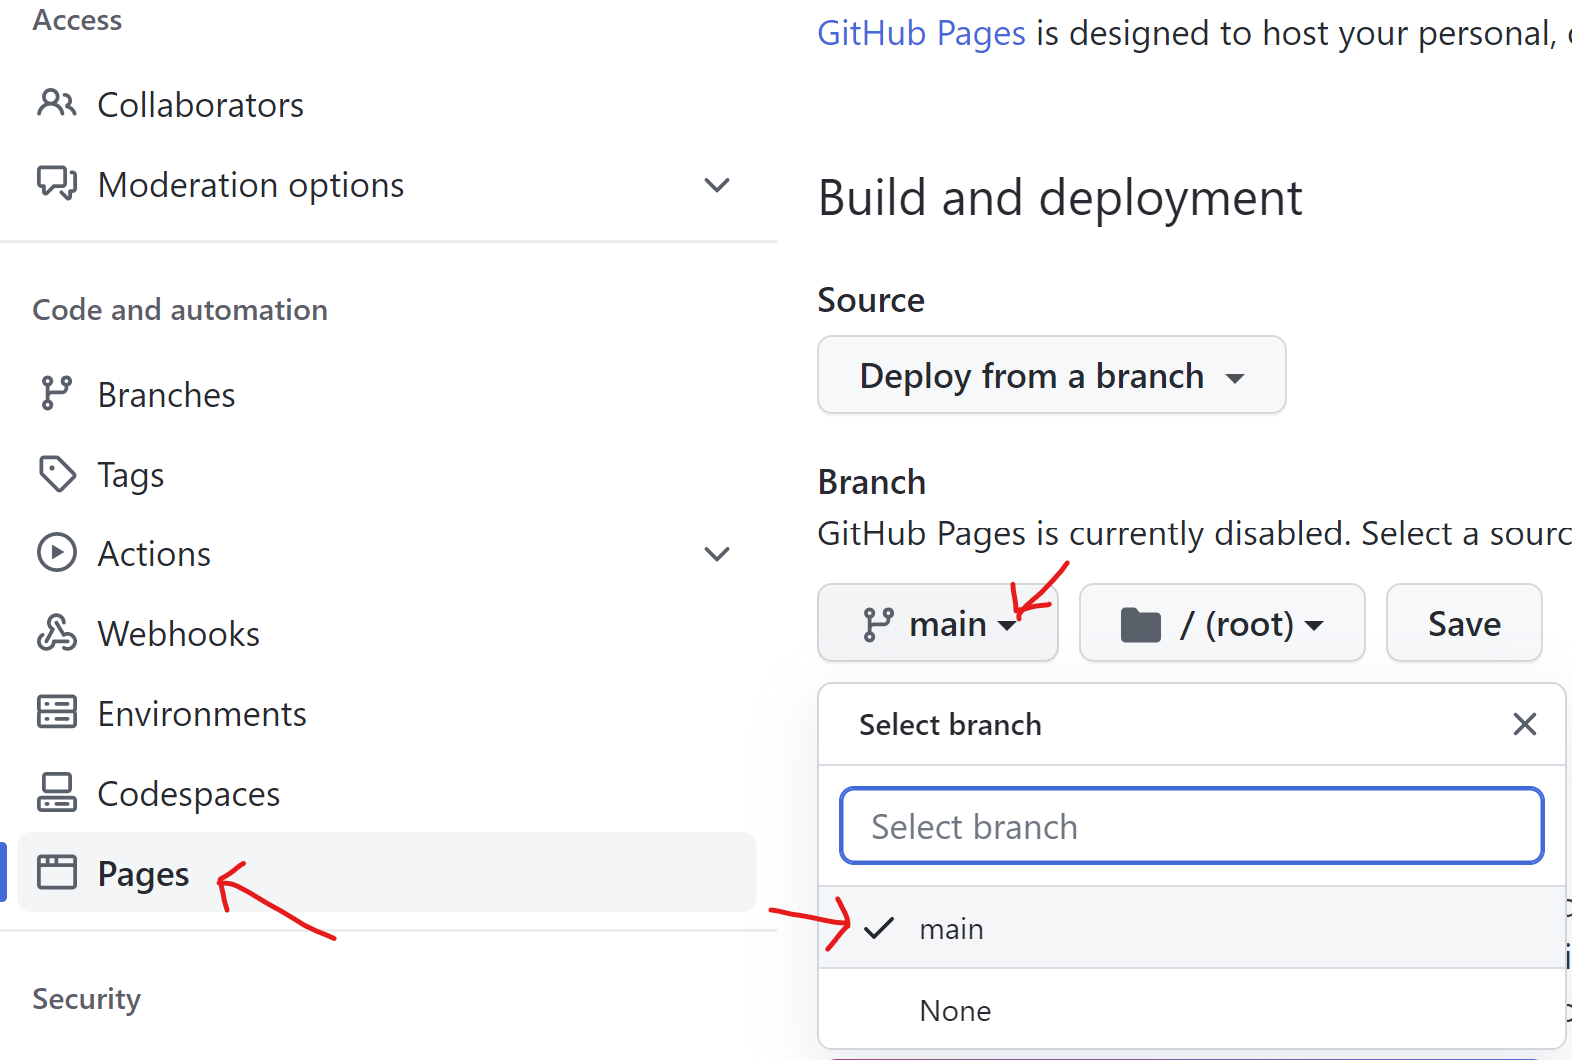Click the branch icon in main button

tap(878, 624)
